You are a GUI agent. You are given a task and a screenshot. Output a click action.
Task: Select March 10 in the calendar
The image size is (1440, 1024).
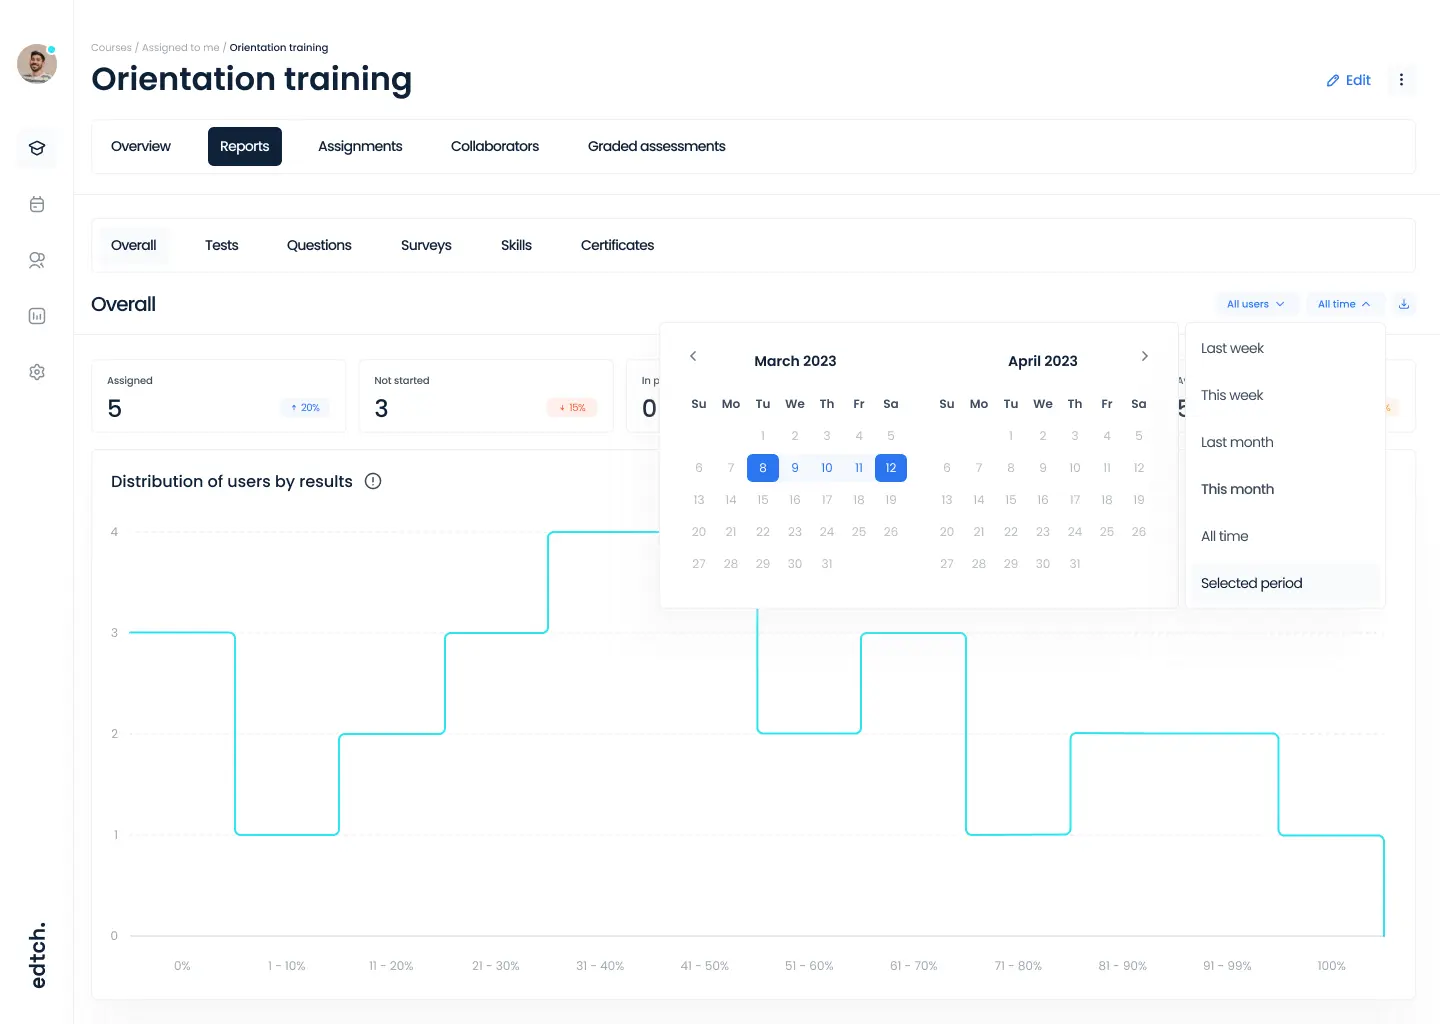point(827,468)
